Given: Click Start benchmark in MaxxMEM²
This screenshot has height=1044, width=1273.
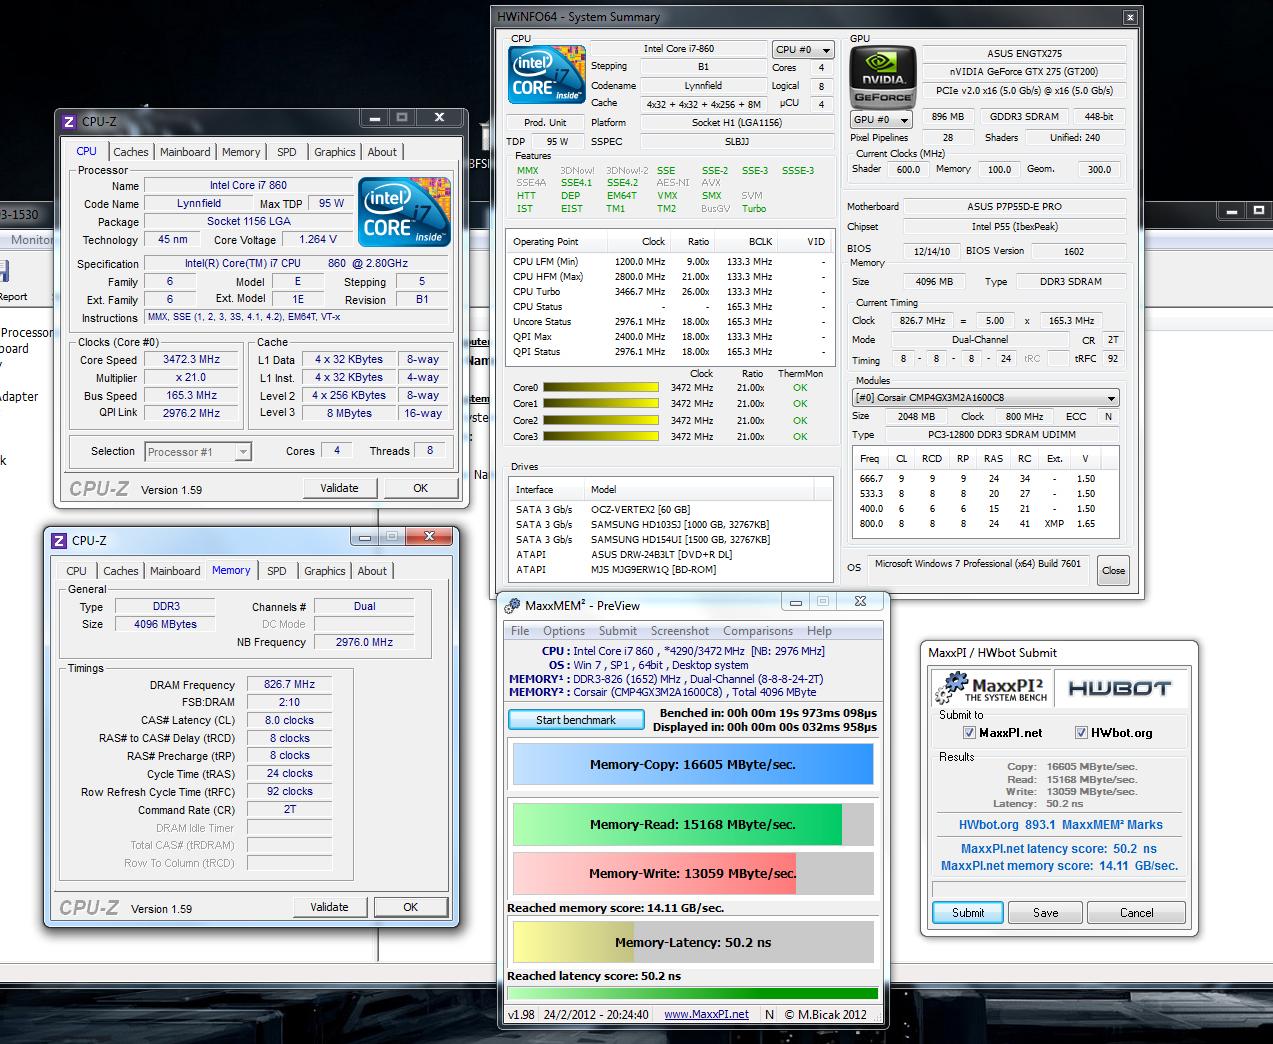Looking at the screenshot, I should [x=576, y=720].
